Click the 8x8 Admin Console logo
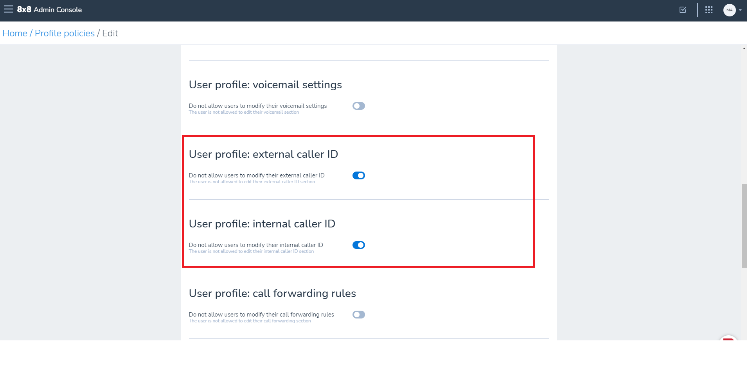 coord(49,10)
